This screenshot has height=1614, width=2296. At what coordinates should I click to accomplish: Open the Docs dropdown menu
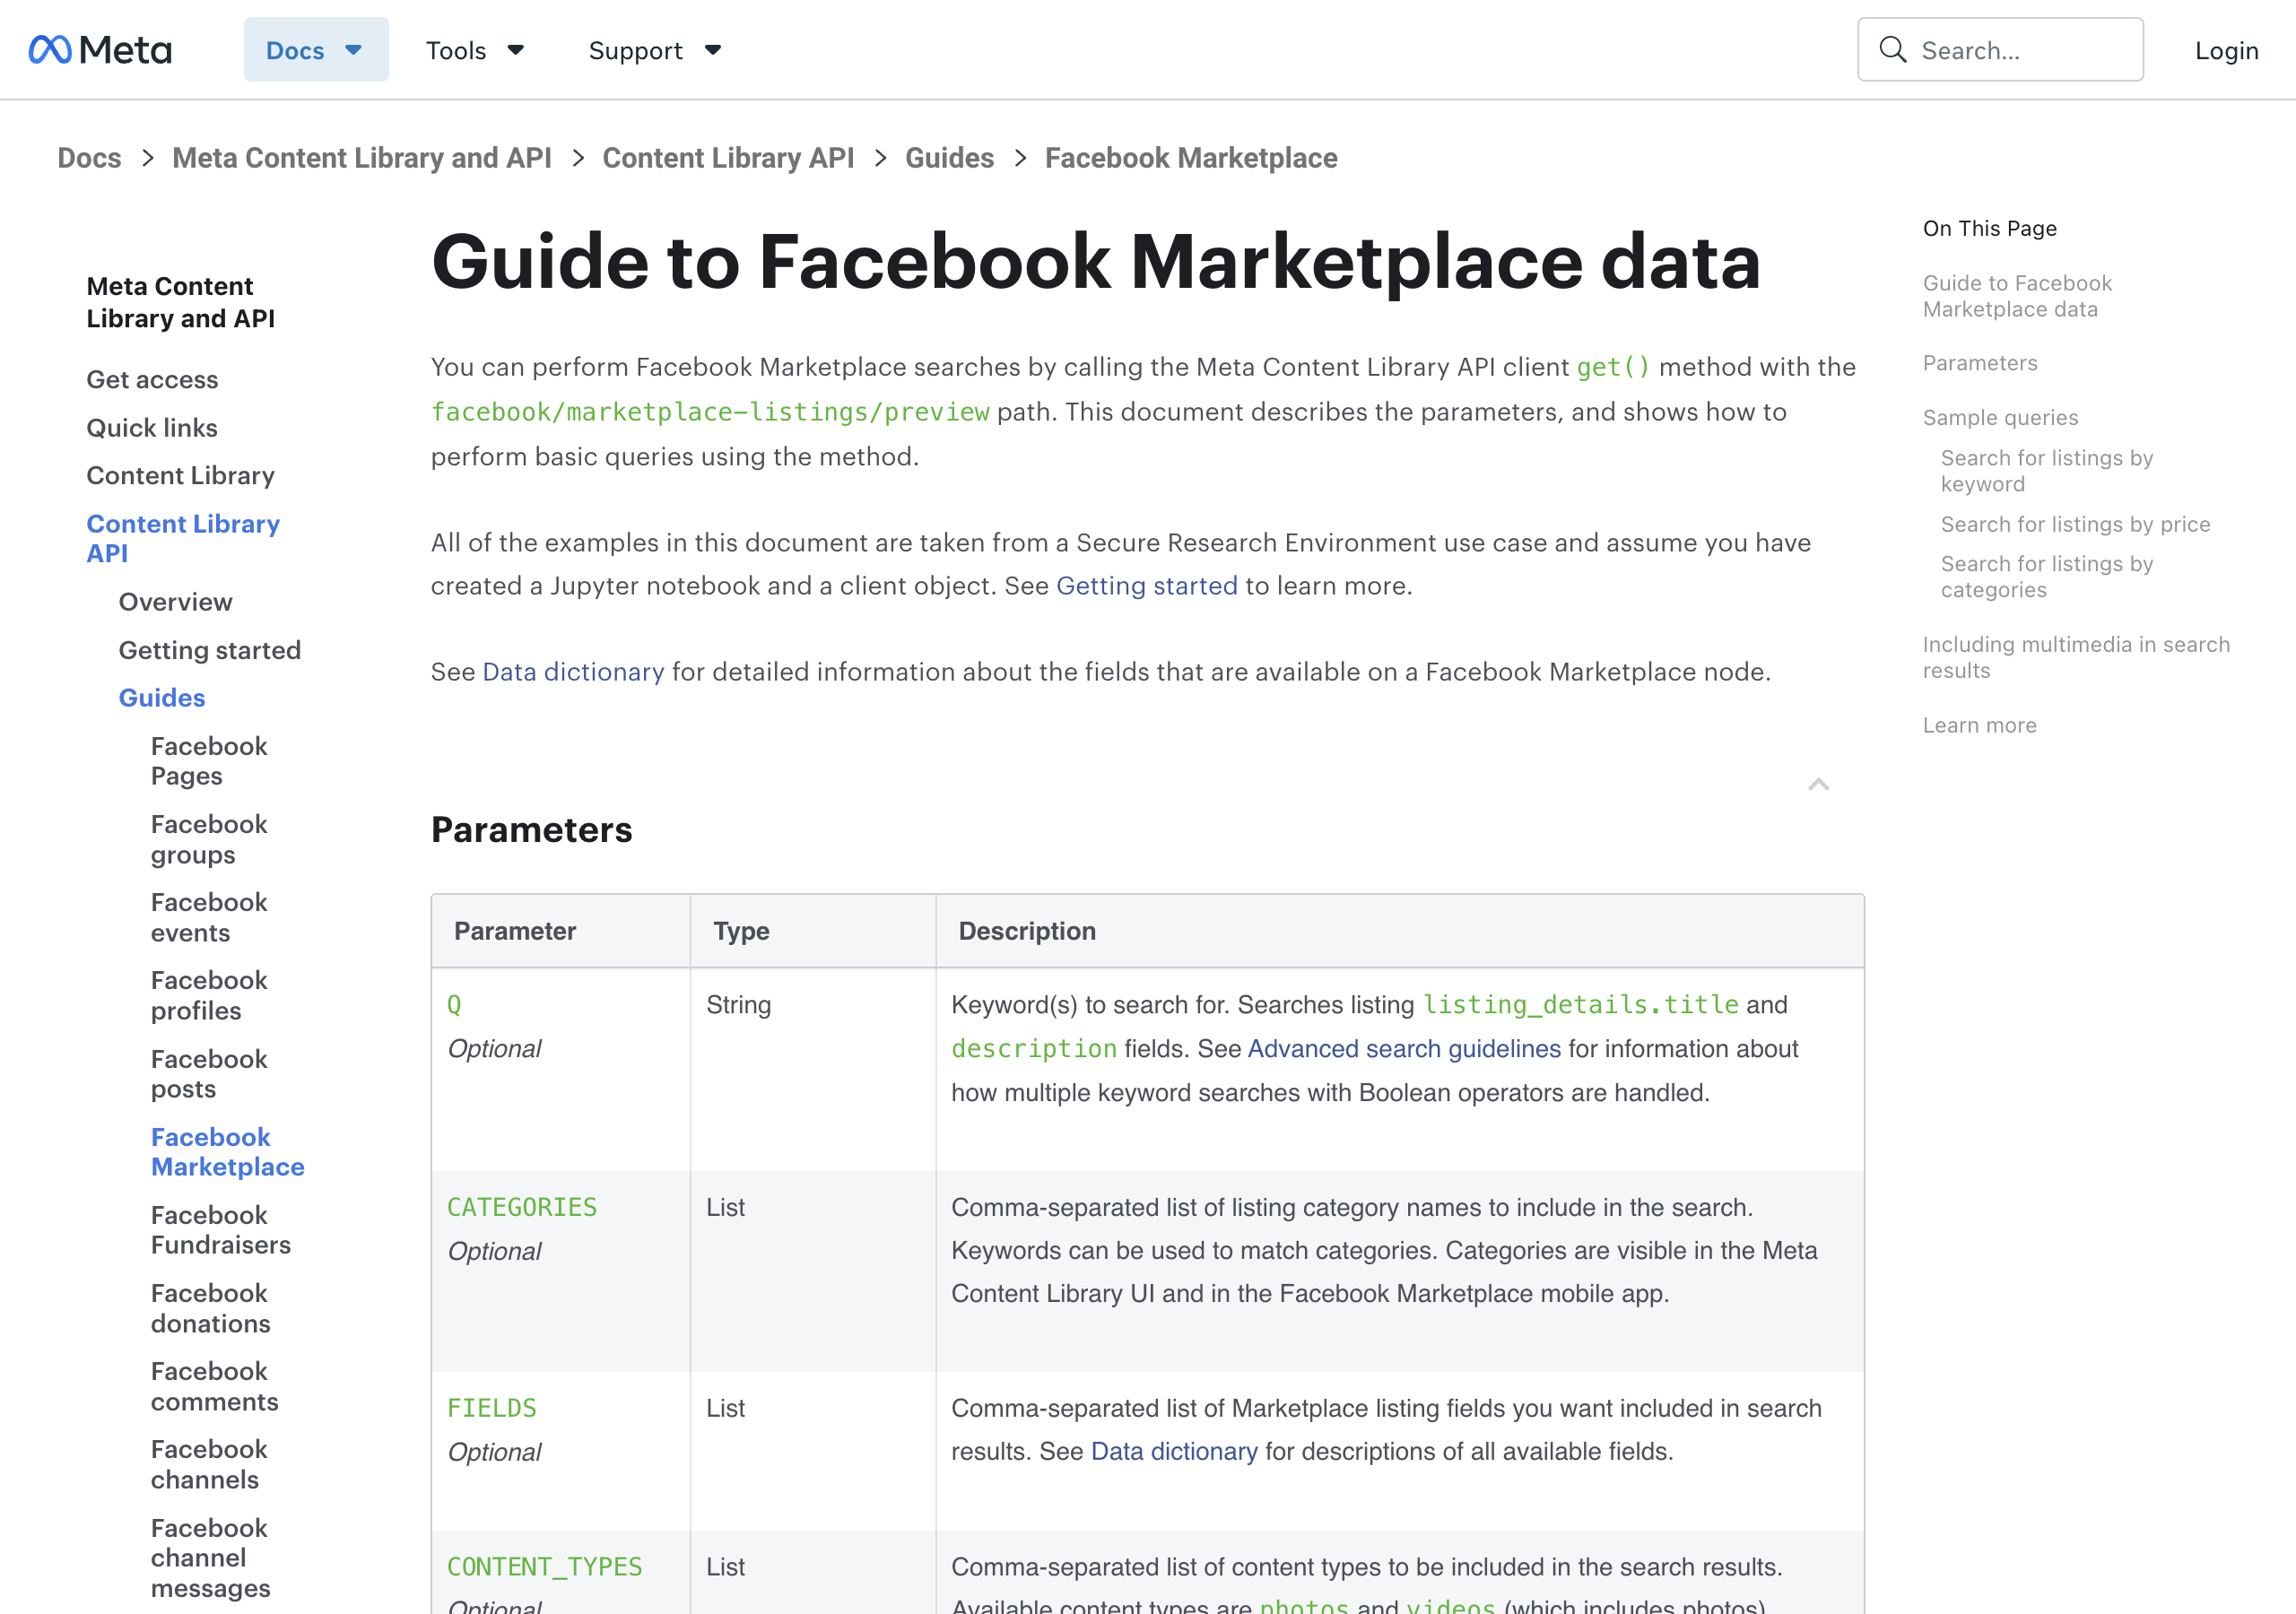[x=316, y=50]
